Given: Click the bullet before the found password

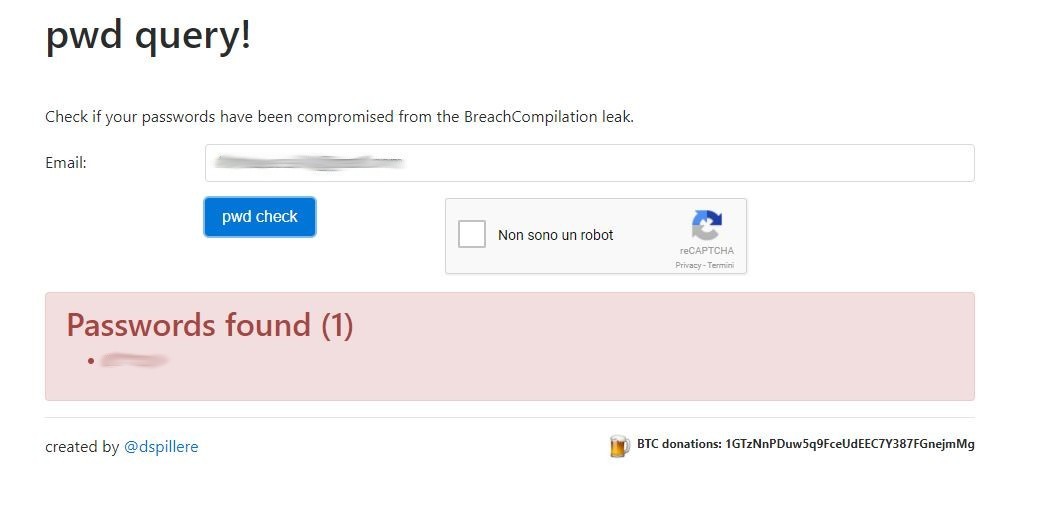Looking at the screenshot, I should [x=91, y=361].
